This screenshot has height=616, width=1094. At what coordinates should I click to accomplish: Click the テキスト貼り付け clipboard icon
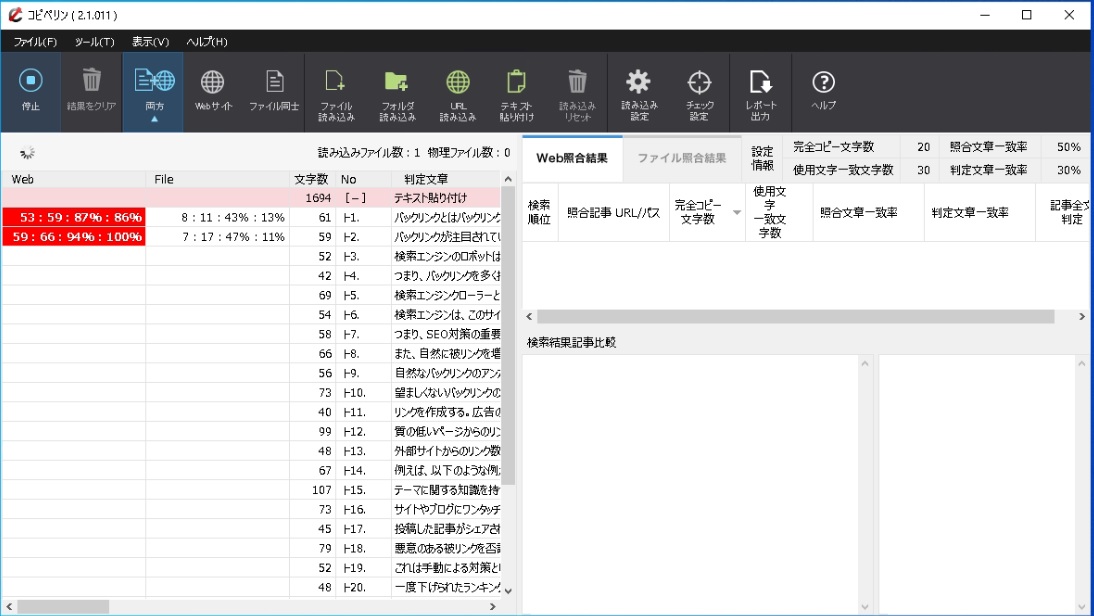point(516,82)
